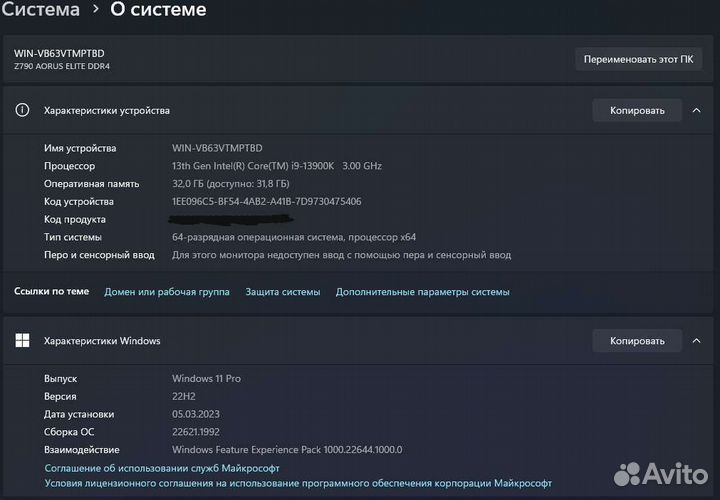Screen dimensions: 720x500
Task: Open the Домен или рабочая группа link
Action: click(167, 292)
